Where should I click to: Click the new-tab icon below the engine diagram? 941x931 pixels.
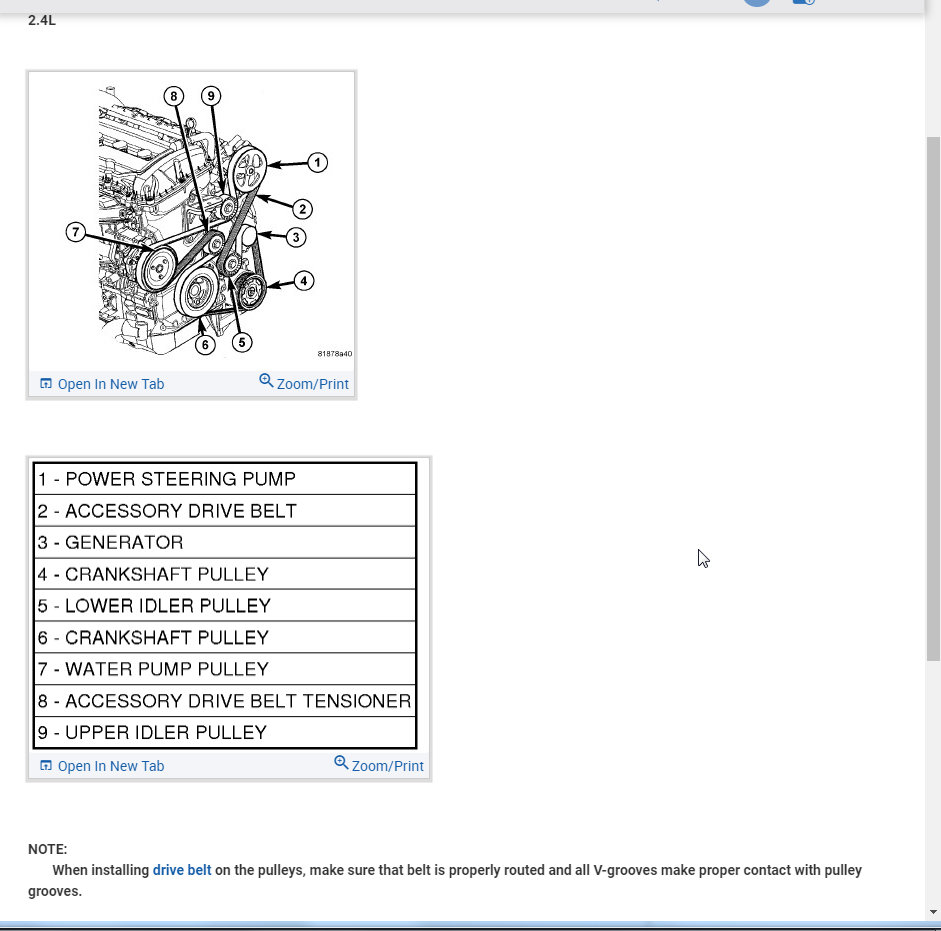(46, 384)
